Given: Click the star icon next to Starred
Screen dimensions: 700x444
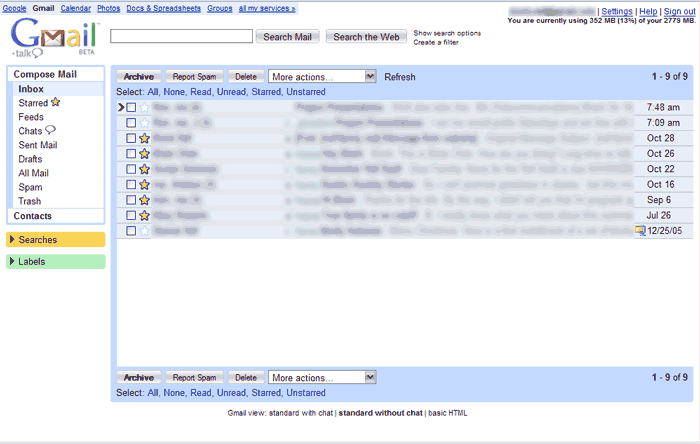Looking at the screenshot, I should (55, 102).
